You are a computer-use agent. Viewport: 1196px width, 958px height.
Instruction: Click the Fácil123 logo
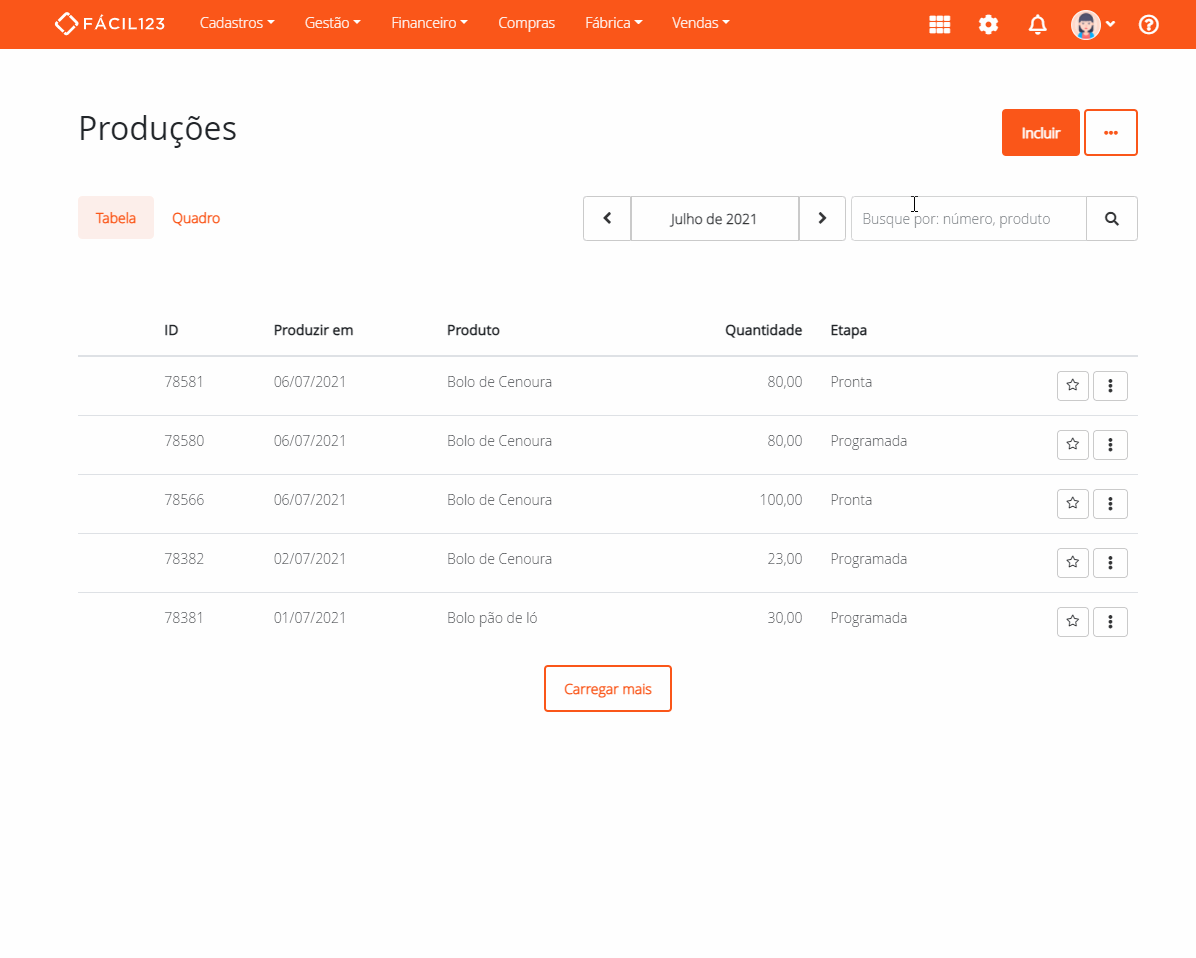[110, 23]
